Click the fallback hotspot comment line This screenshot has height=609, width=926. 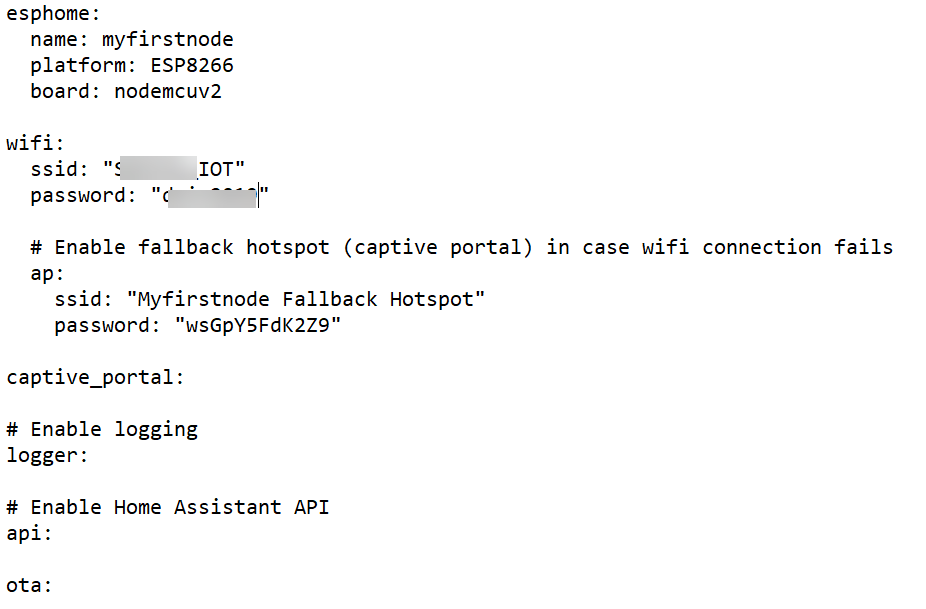pyautogui.click(x=461, y=247)
